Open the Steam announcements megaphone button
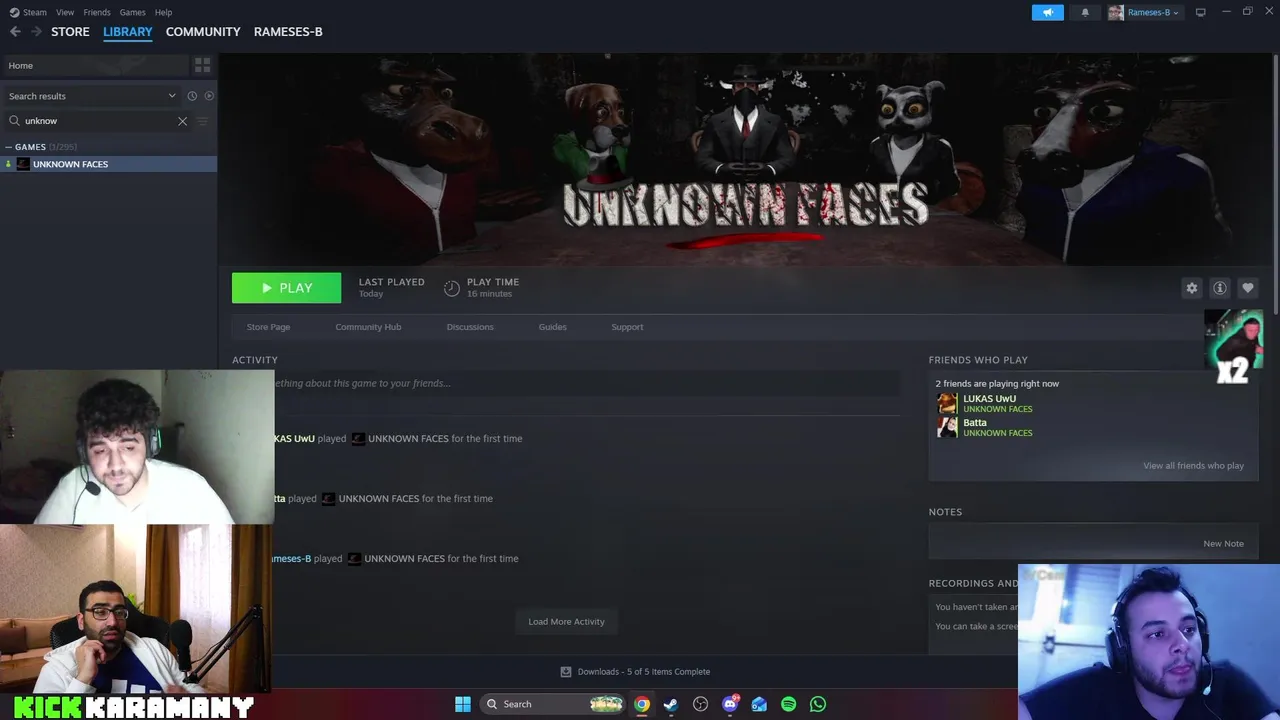Screen dimensions: 1280x720 (x=1048, y=12)
